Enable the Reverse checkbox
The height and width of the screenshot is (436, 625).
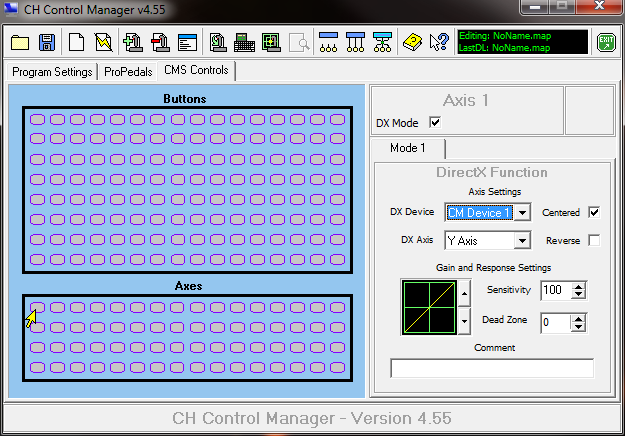pos(594,240)
